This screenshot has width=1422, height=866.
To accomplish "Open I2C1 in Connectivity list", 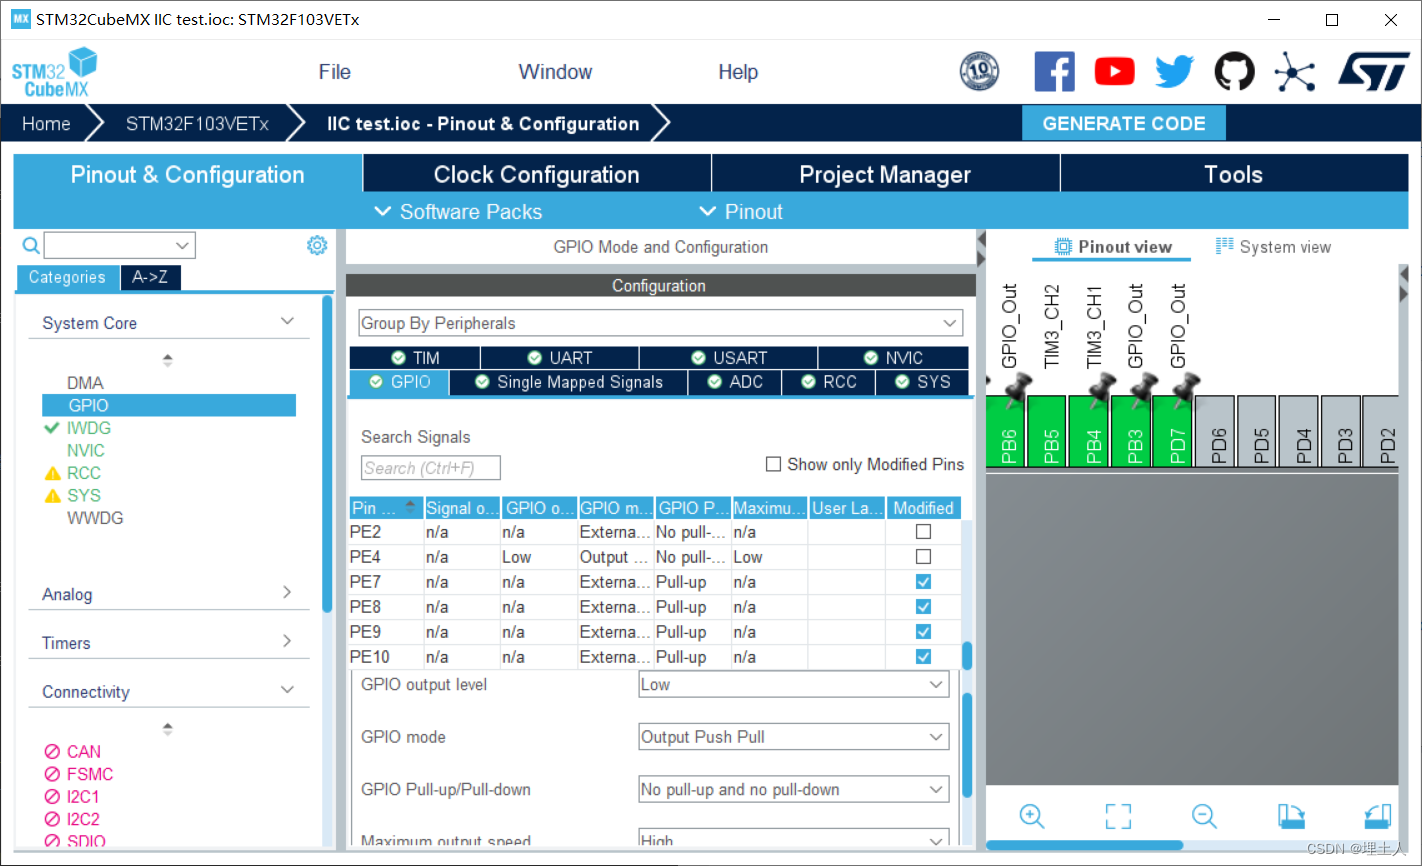I will click(83, 797).
